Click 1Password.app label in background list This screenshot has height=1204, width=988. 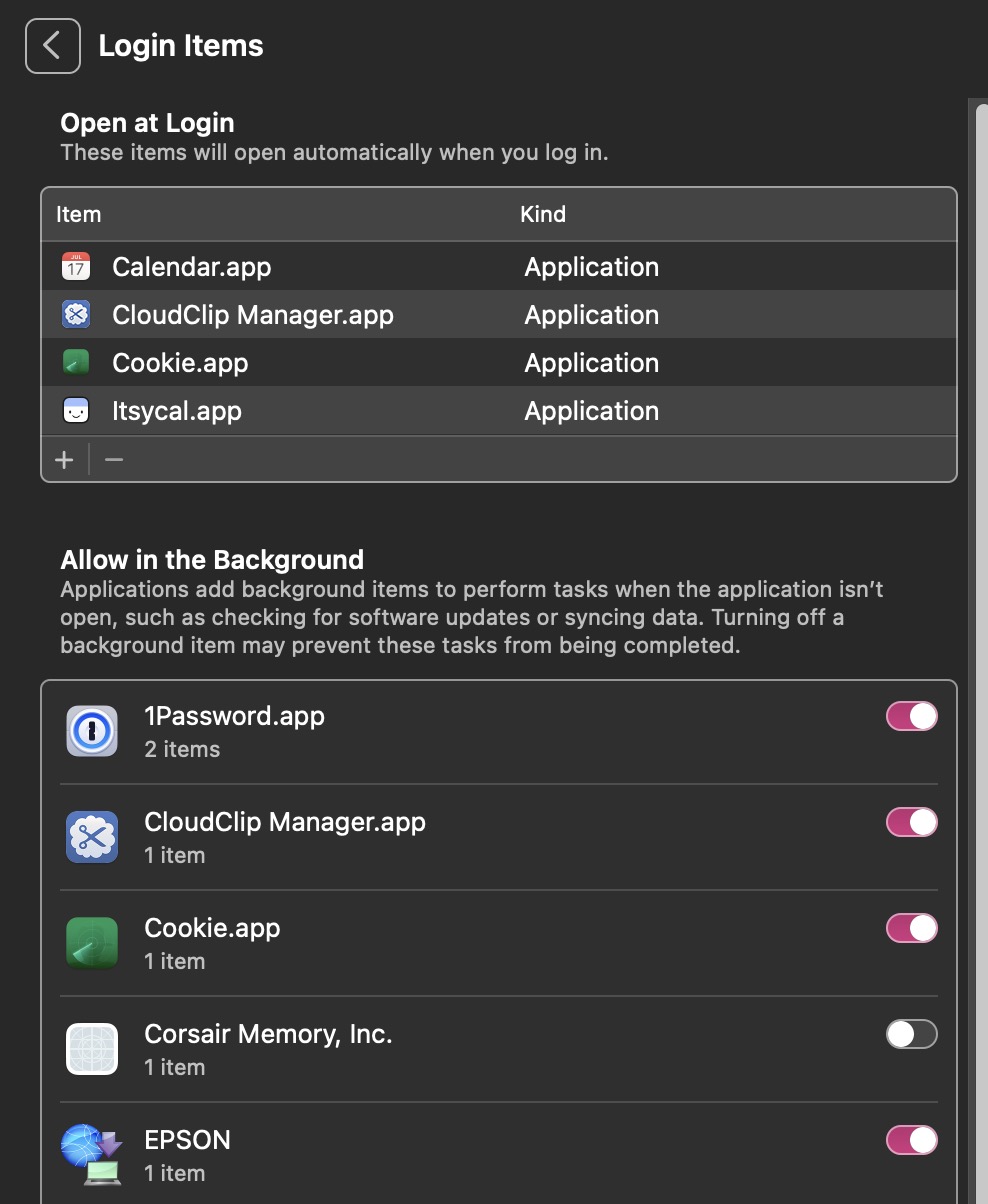(235, 716)
